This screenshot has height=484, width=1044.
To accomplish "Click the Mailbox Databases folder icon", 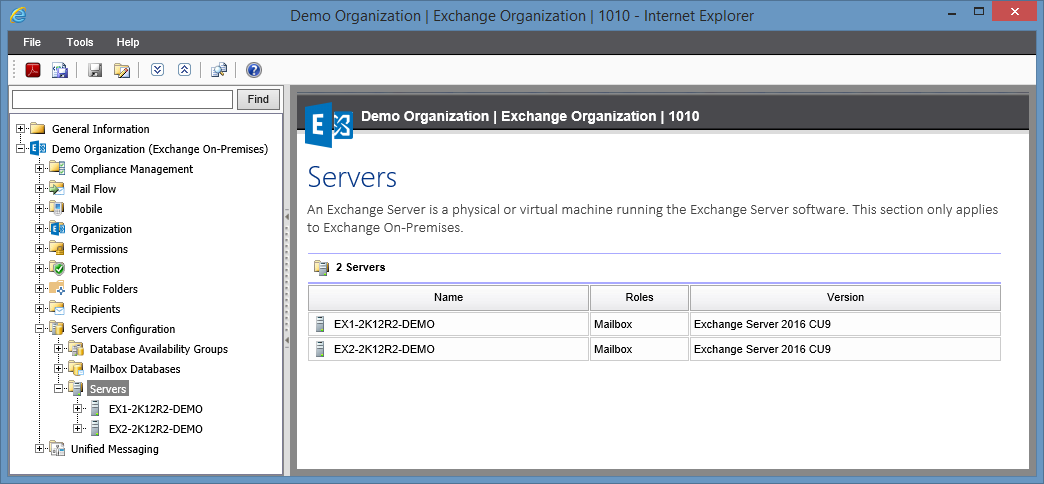I will coord(76,368).
